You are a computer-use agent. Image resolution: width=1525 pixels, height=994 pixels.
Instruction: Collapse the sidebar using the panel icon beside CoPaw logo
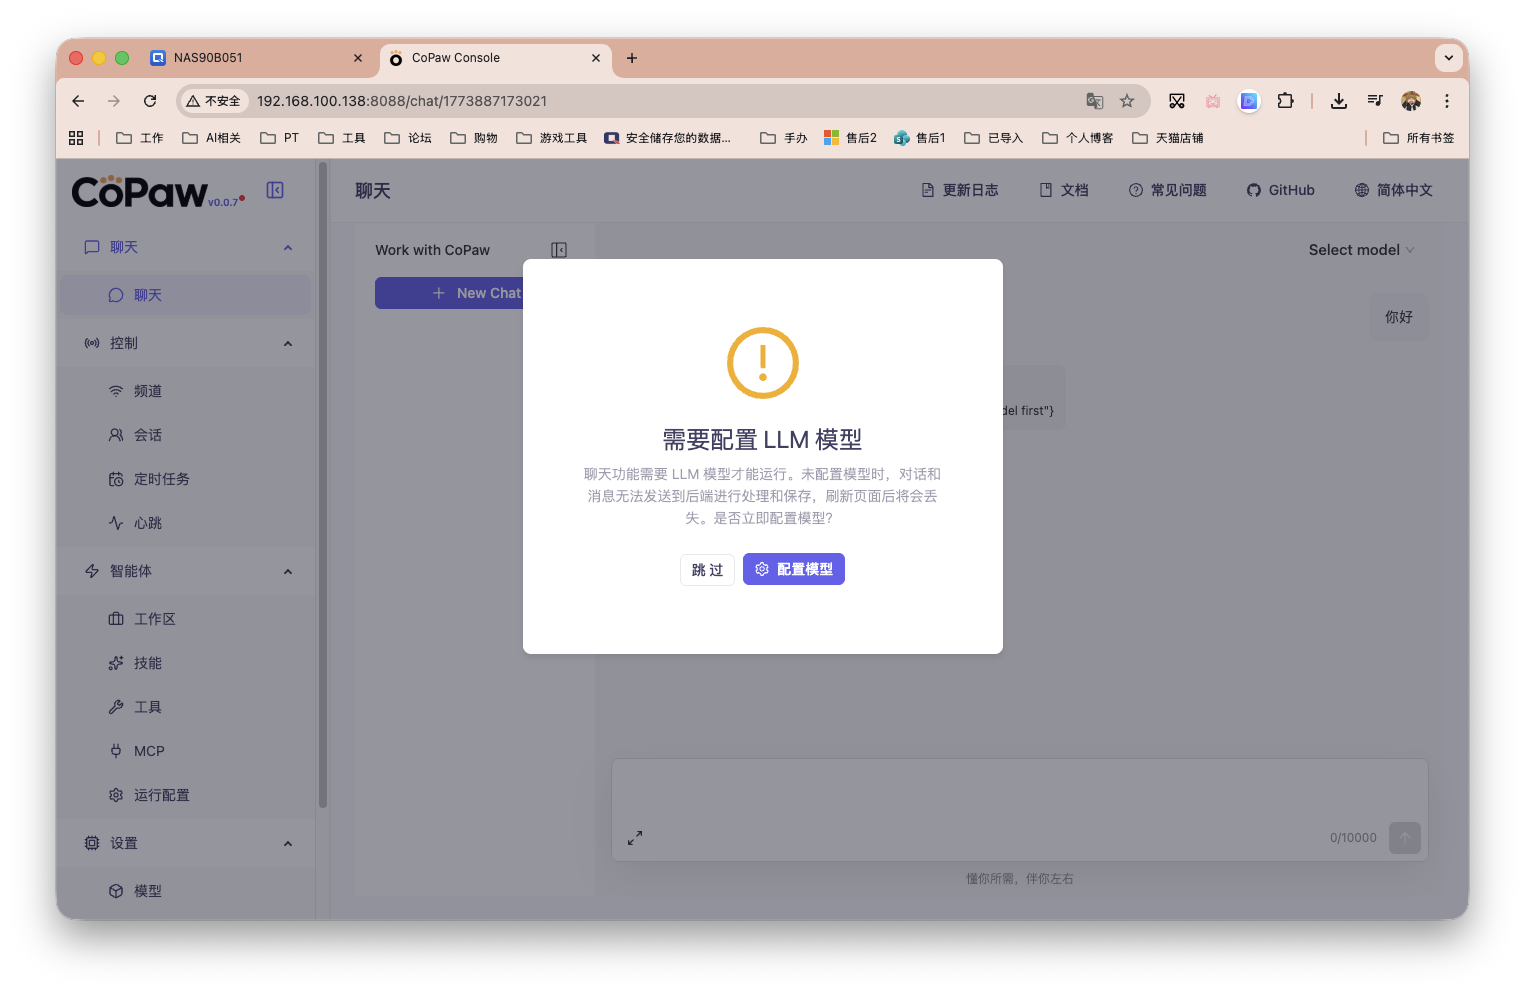point(275,189)
